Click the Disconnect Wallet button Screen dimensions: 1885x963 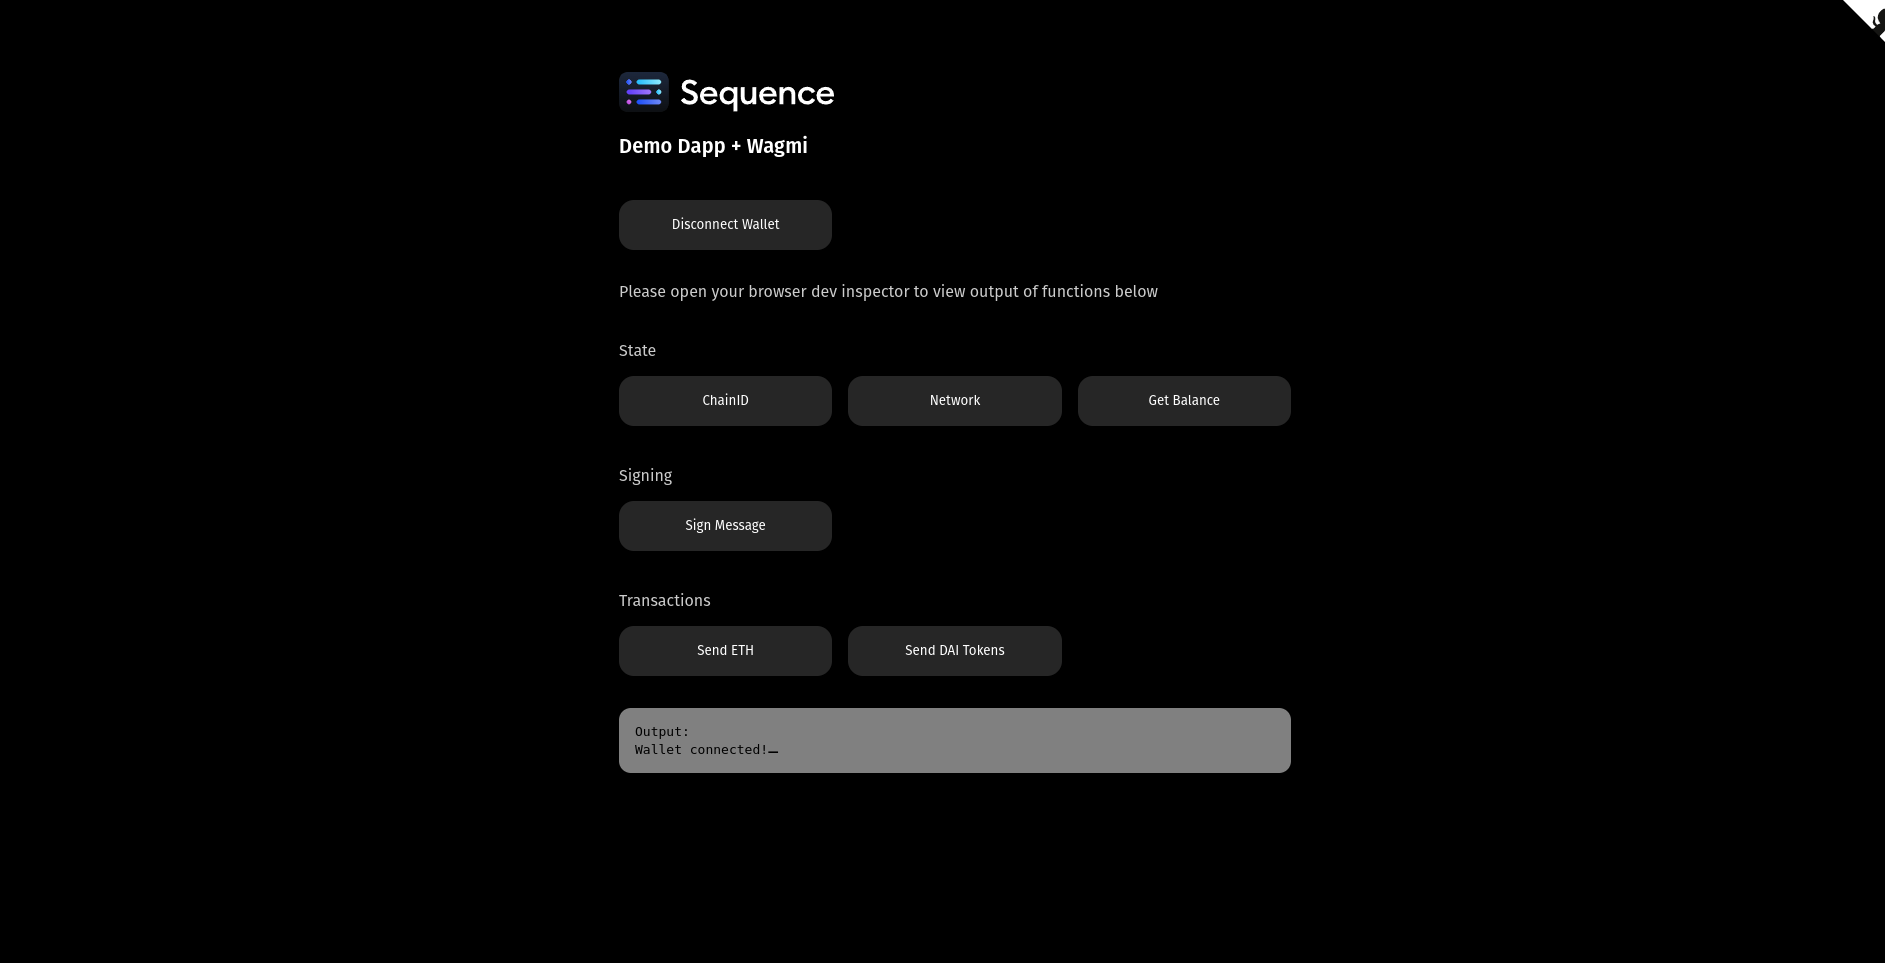tap(725, 225)
